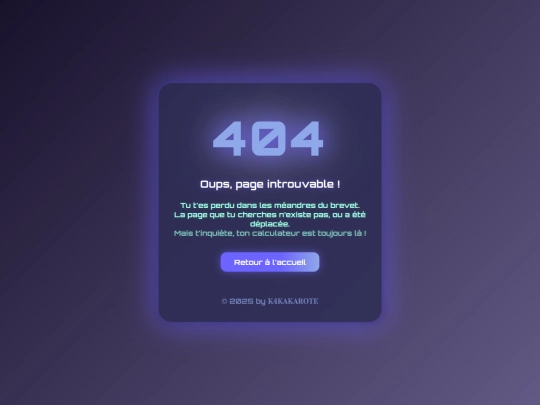Select the word déplacée
This screenshot has width=540, height=405.
[270, 224]
